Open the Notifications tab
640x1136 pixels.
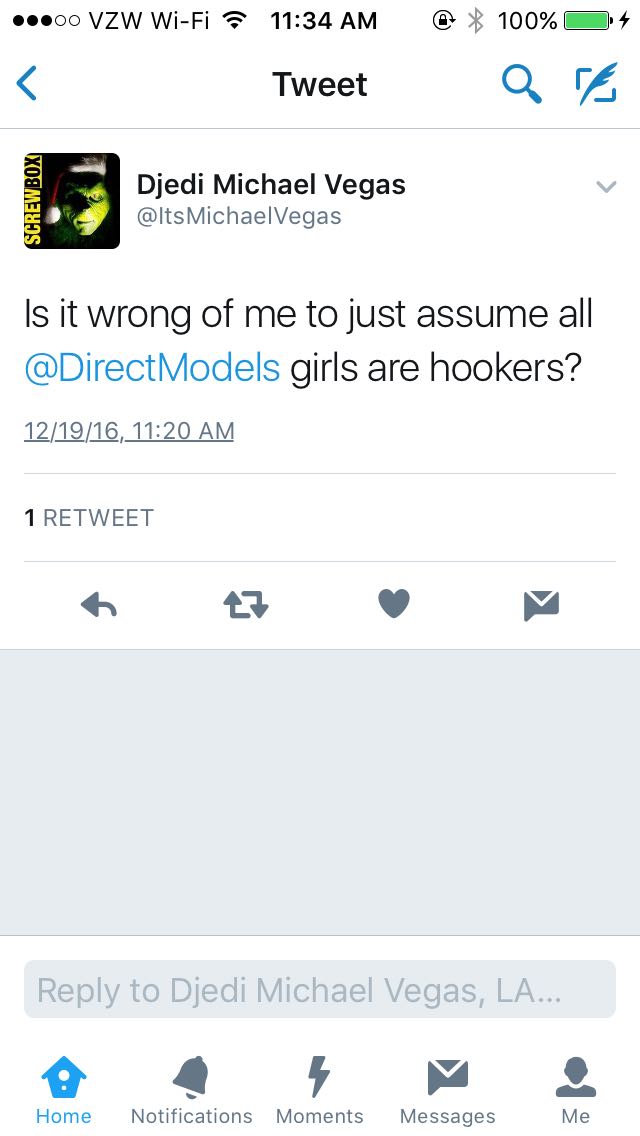[x=191, y=1090]
